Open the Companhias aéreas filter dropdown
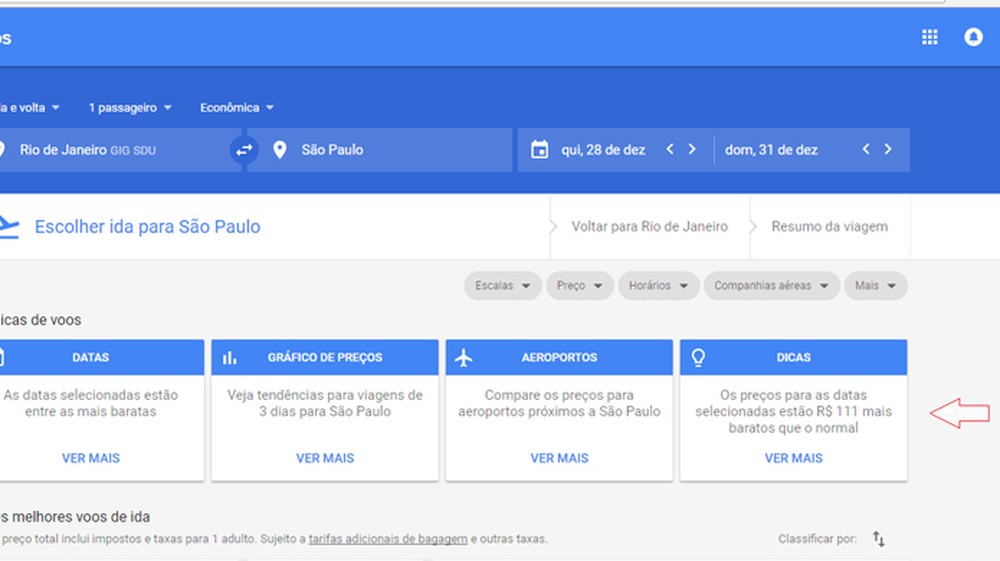 [771, 286]
